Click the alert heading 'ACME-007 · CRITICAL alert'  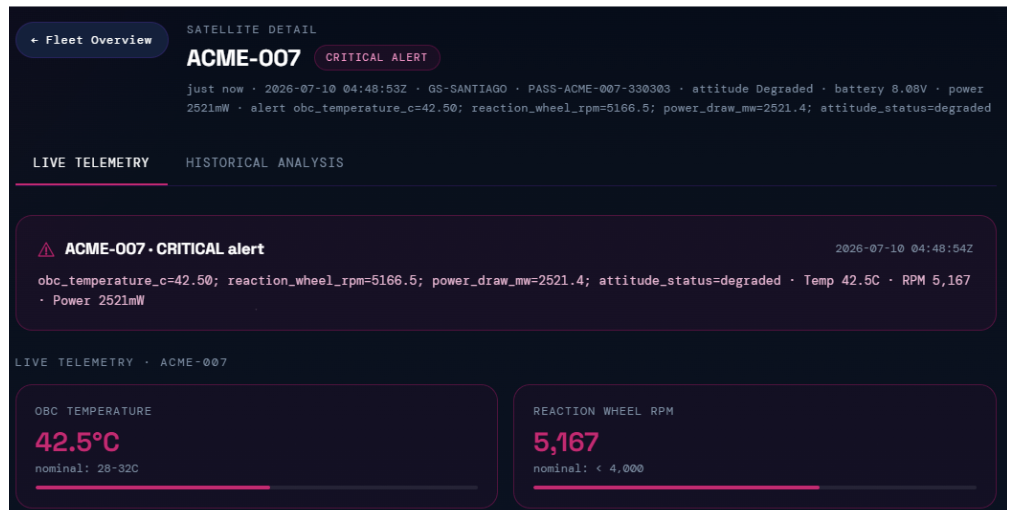point(164,249)
